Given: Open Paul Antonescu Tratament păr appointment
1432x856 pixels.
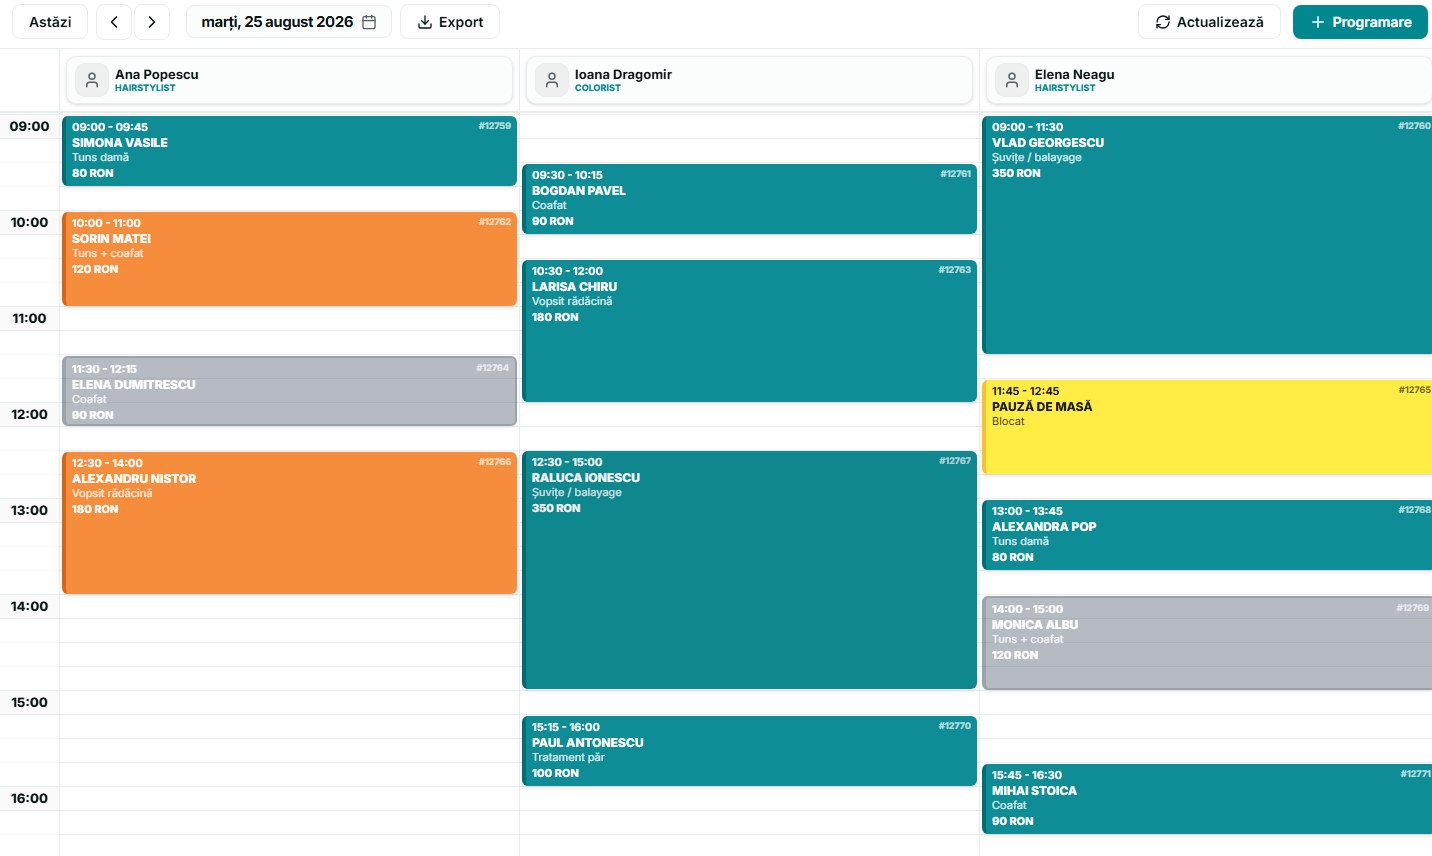Looking at the screenshot, I should [x=750, y=751].
